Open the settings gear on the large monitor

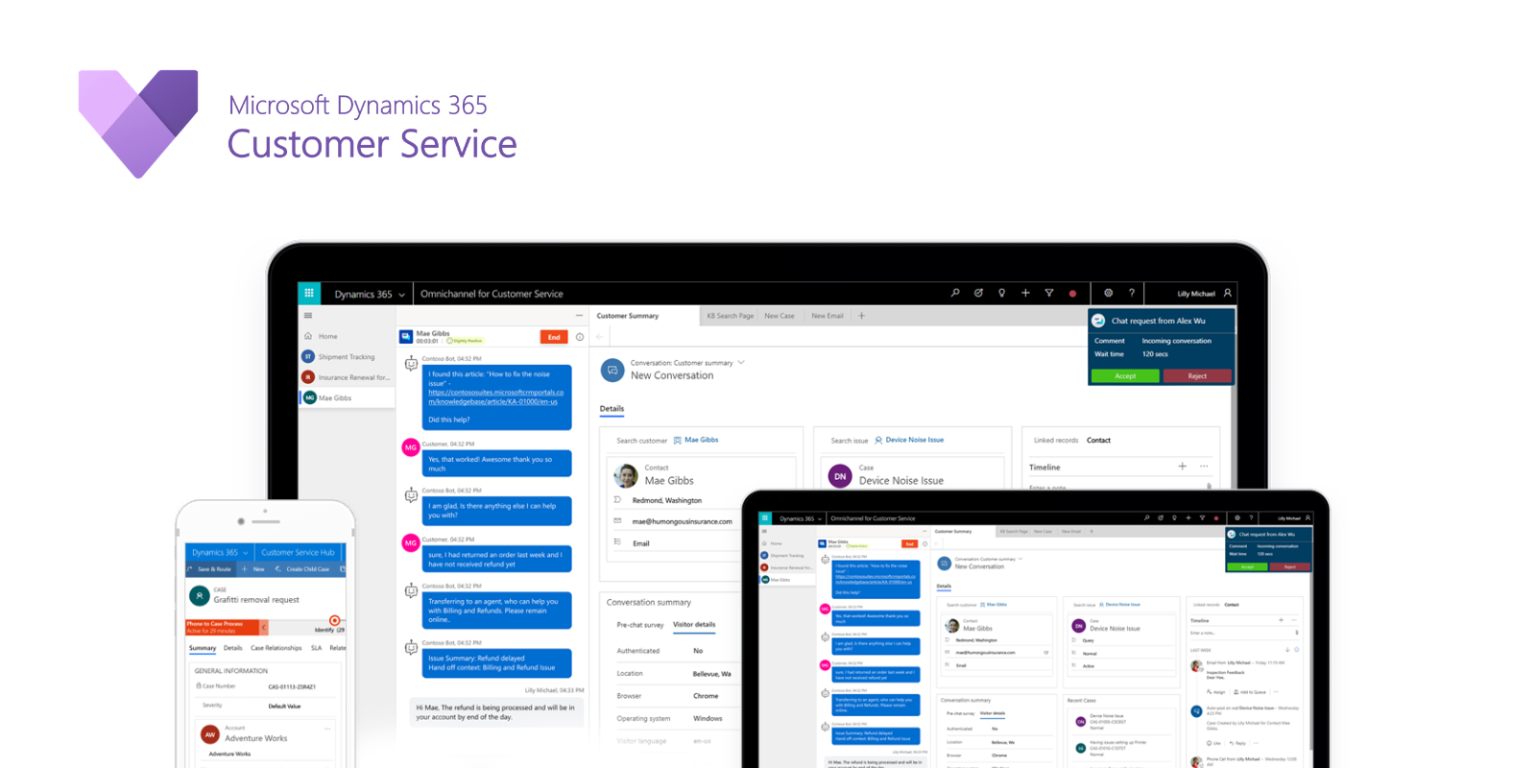click(x=1108, y=294)
